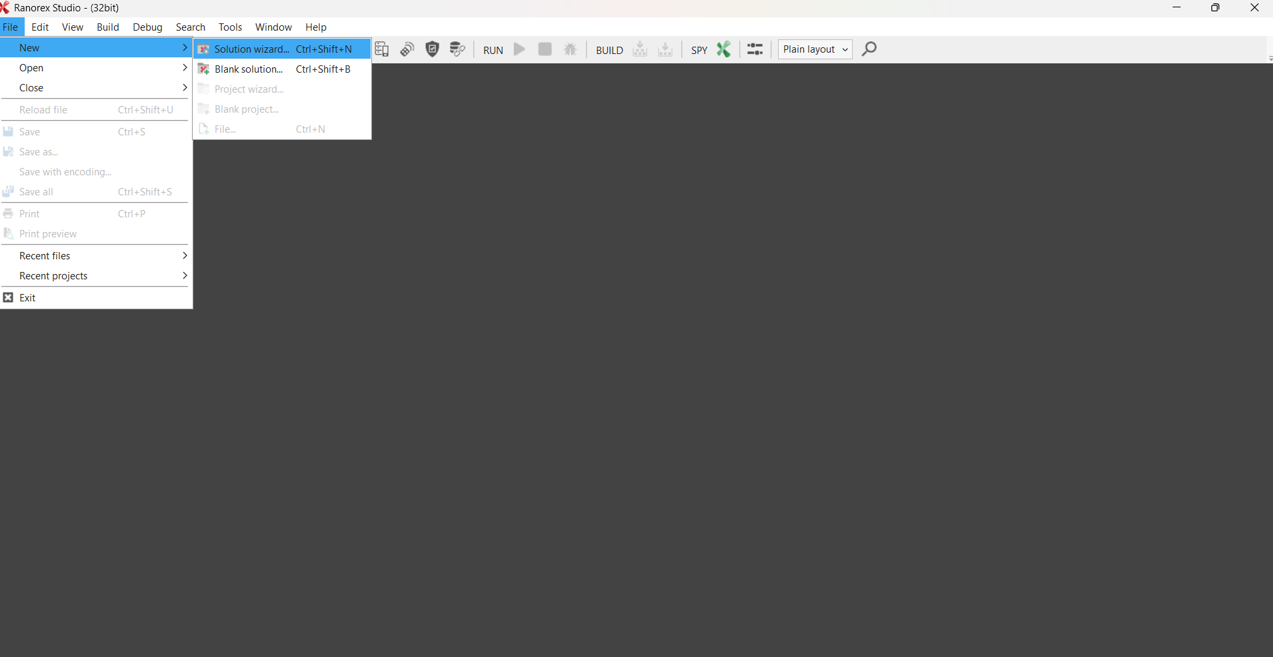Minimize the Ranorex Studio window
This screenshot has height=657, width=1273.
pos(1177,7)
